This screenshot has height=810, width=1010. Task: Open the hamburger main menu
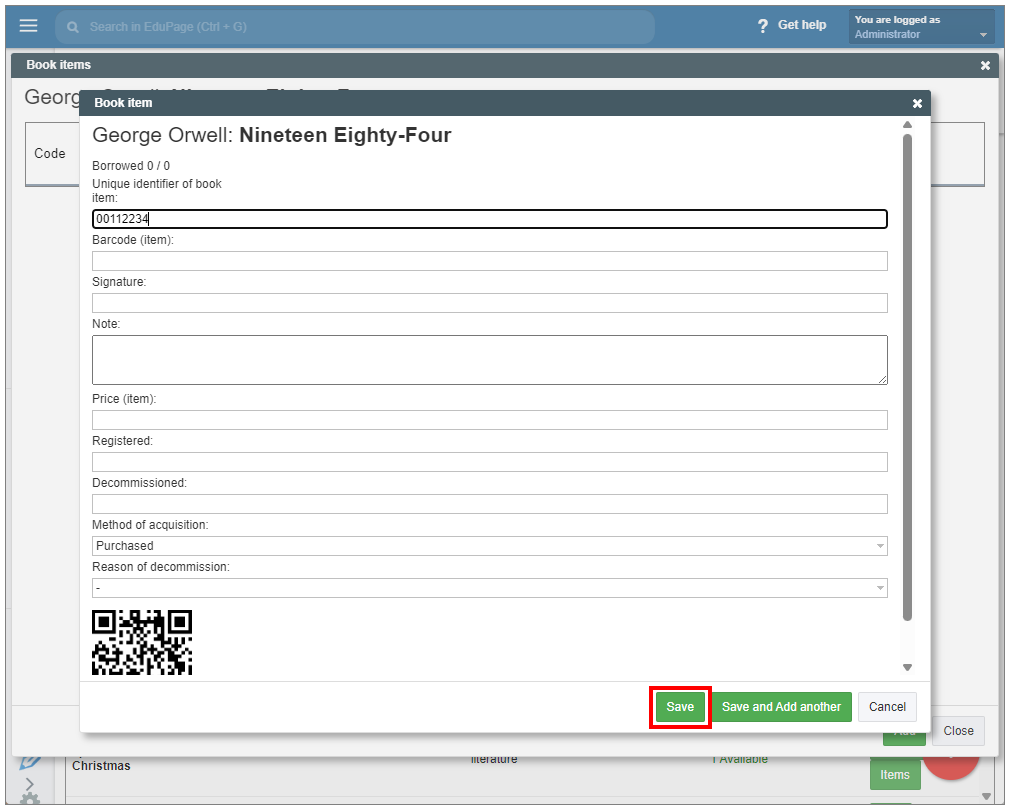(x=28, y=26)
